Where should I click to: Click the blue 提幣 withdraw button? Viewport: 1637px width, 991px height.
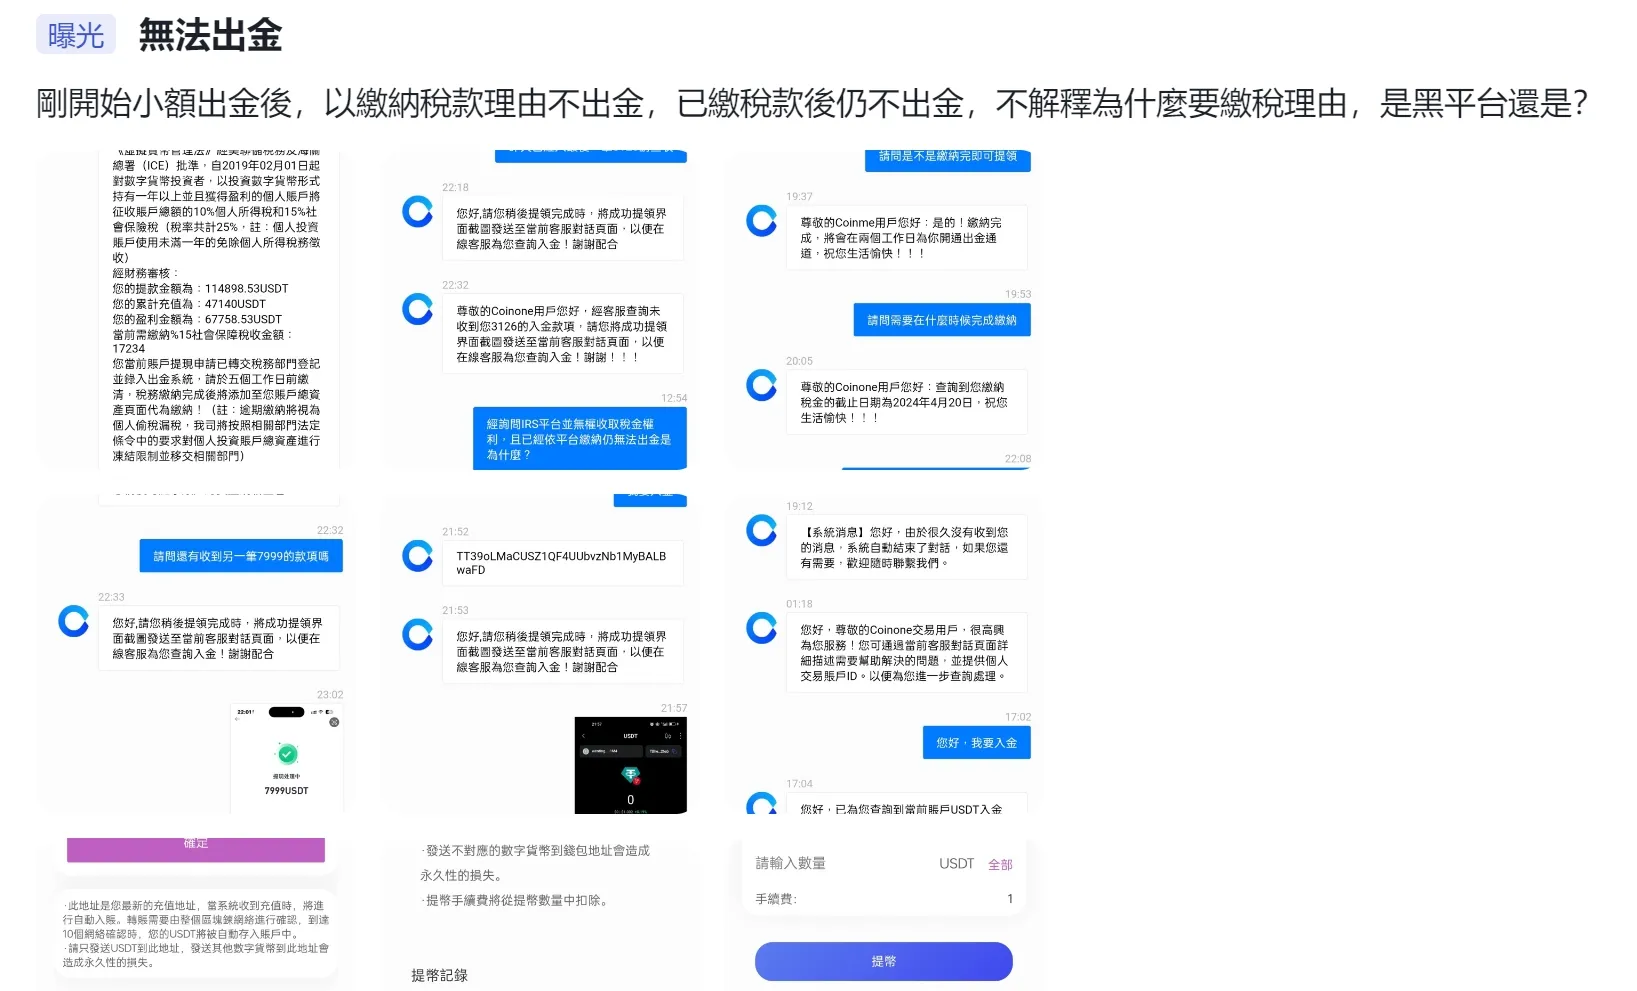[884, 961]
